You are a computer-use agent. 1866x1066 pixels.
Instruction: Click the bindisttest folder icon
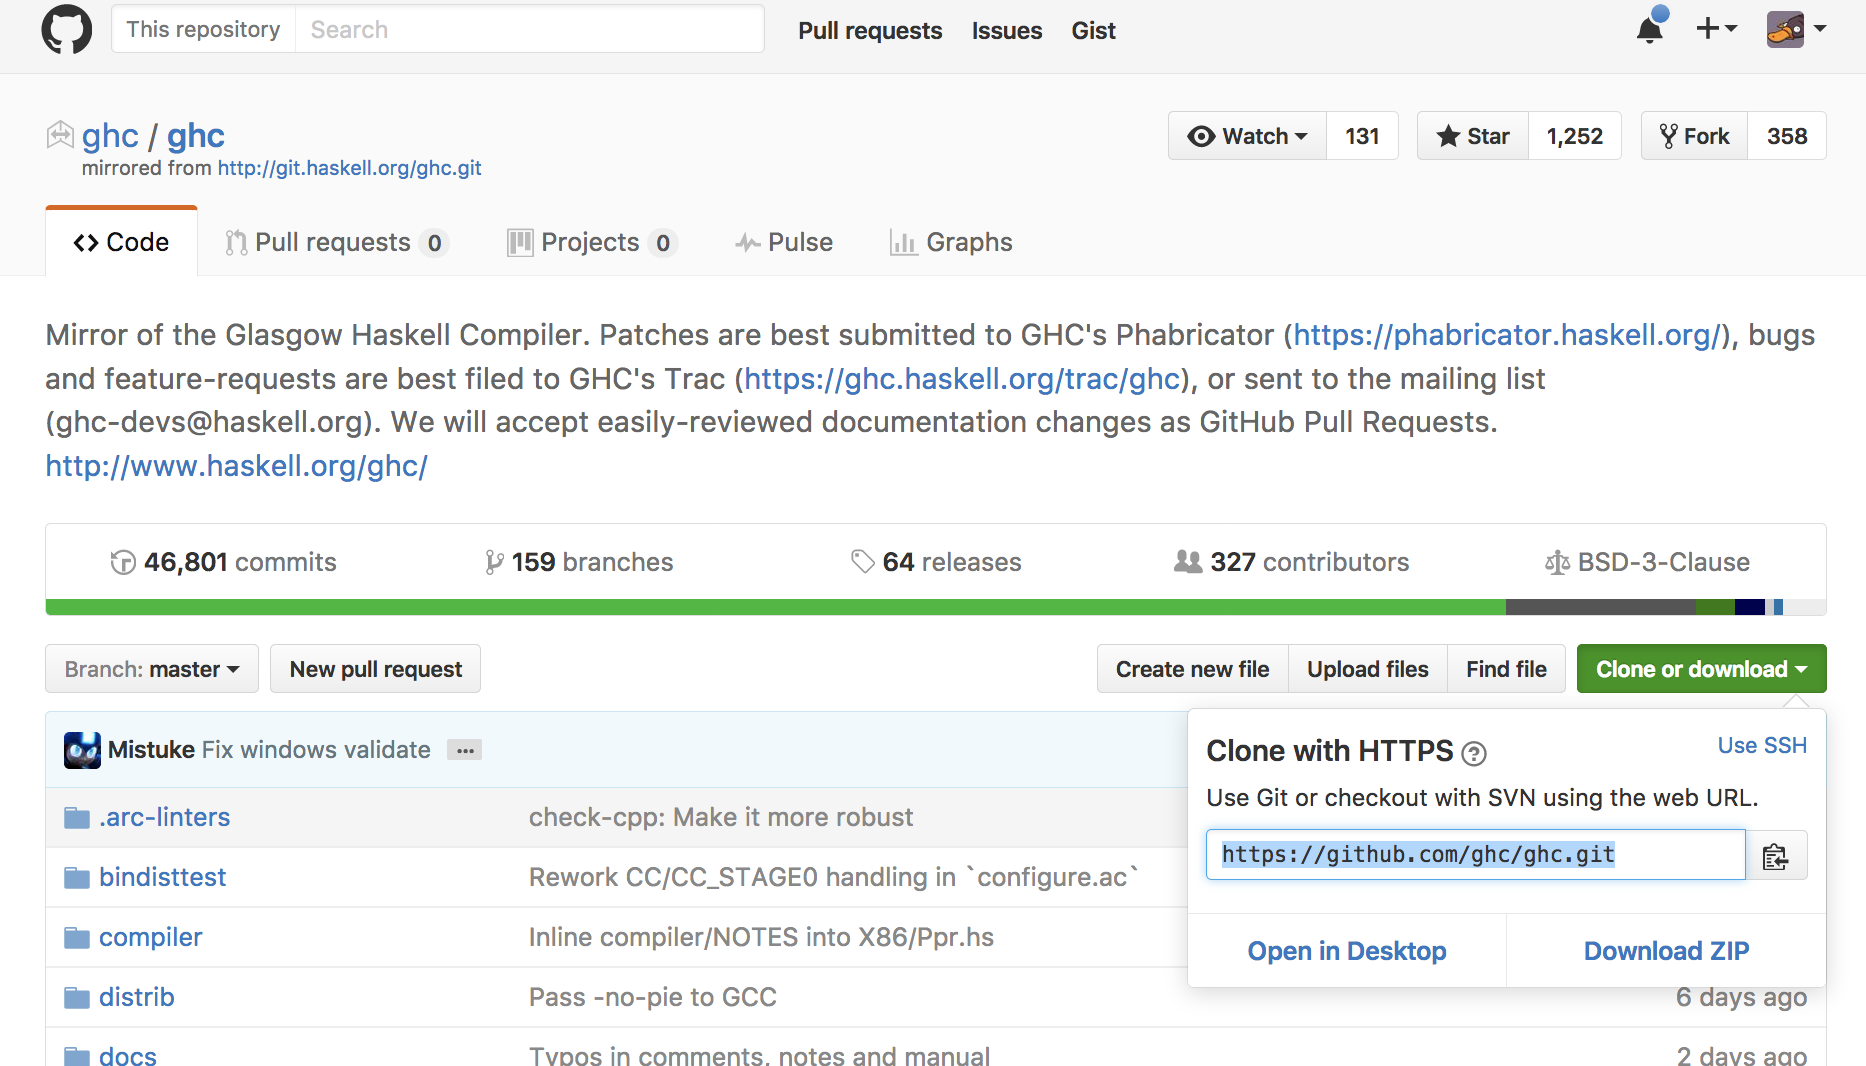pyautogui.click(x=77, y=878)
